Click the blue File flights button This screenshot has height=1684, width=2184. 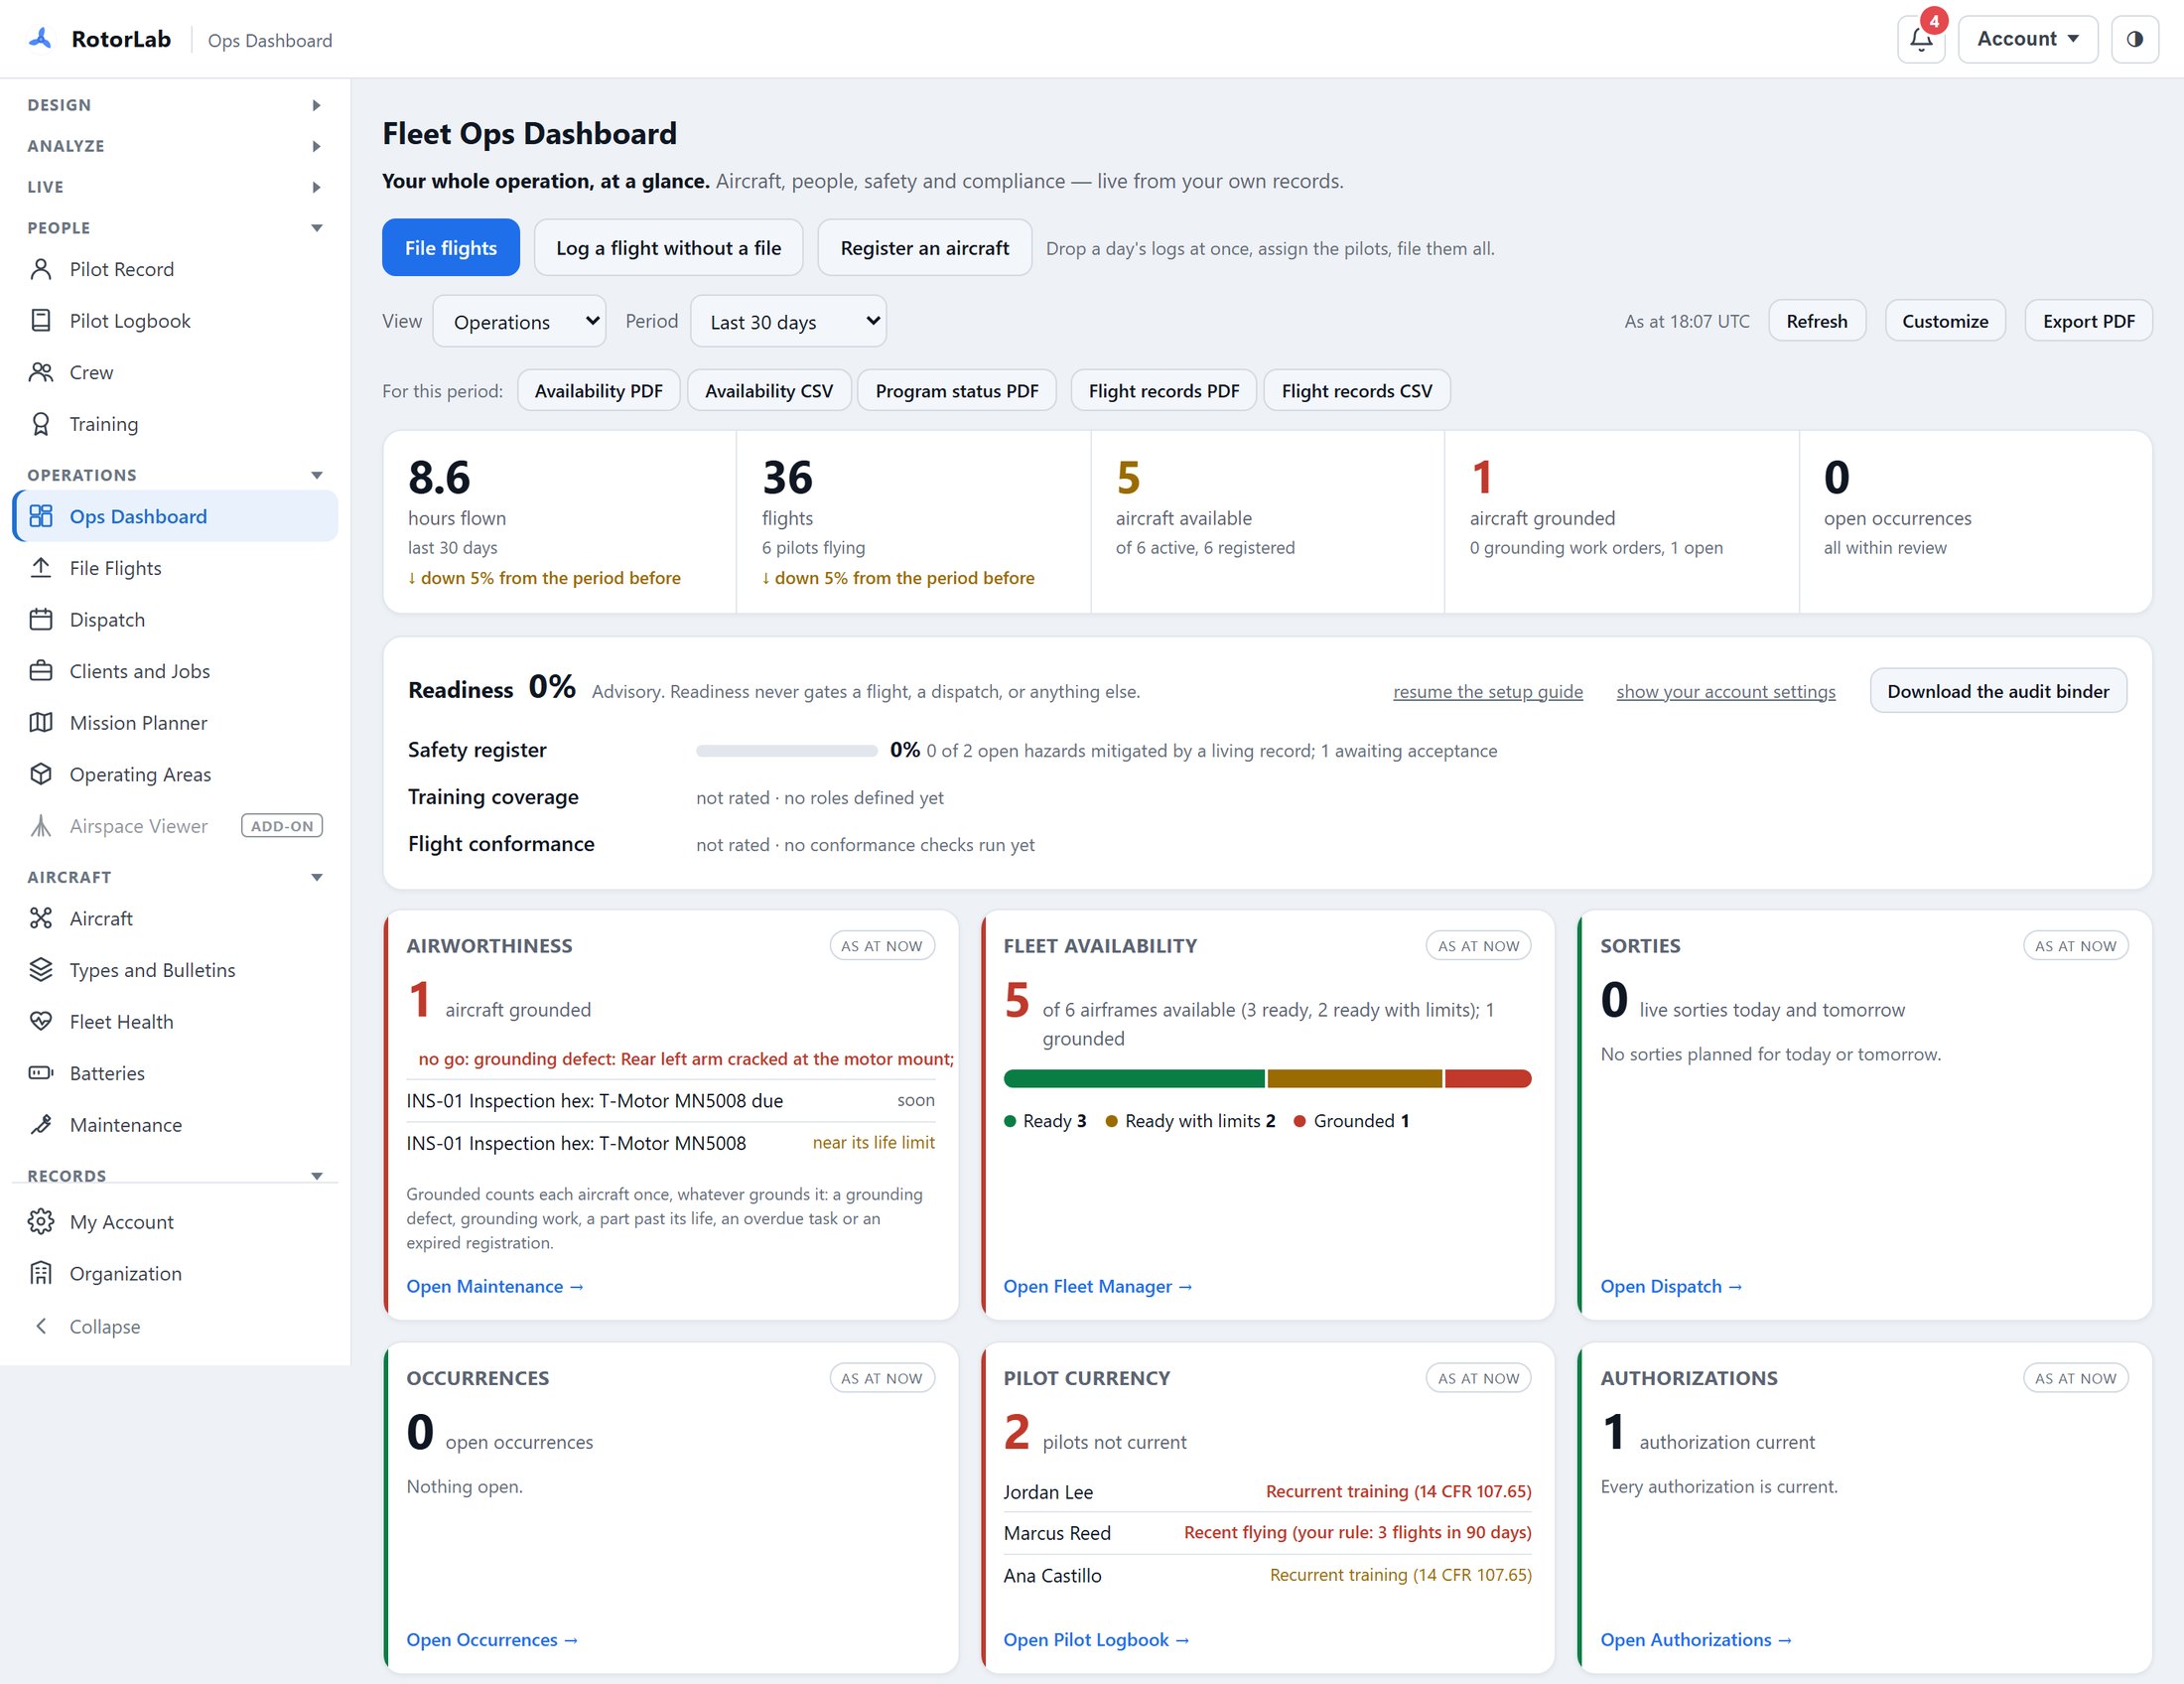coord(450,248)
